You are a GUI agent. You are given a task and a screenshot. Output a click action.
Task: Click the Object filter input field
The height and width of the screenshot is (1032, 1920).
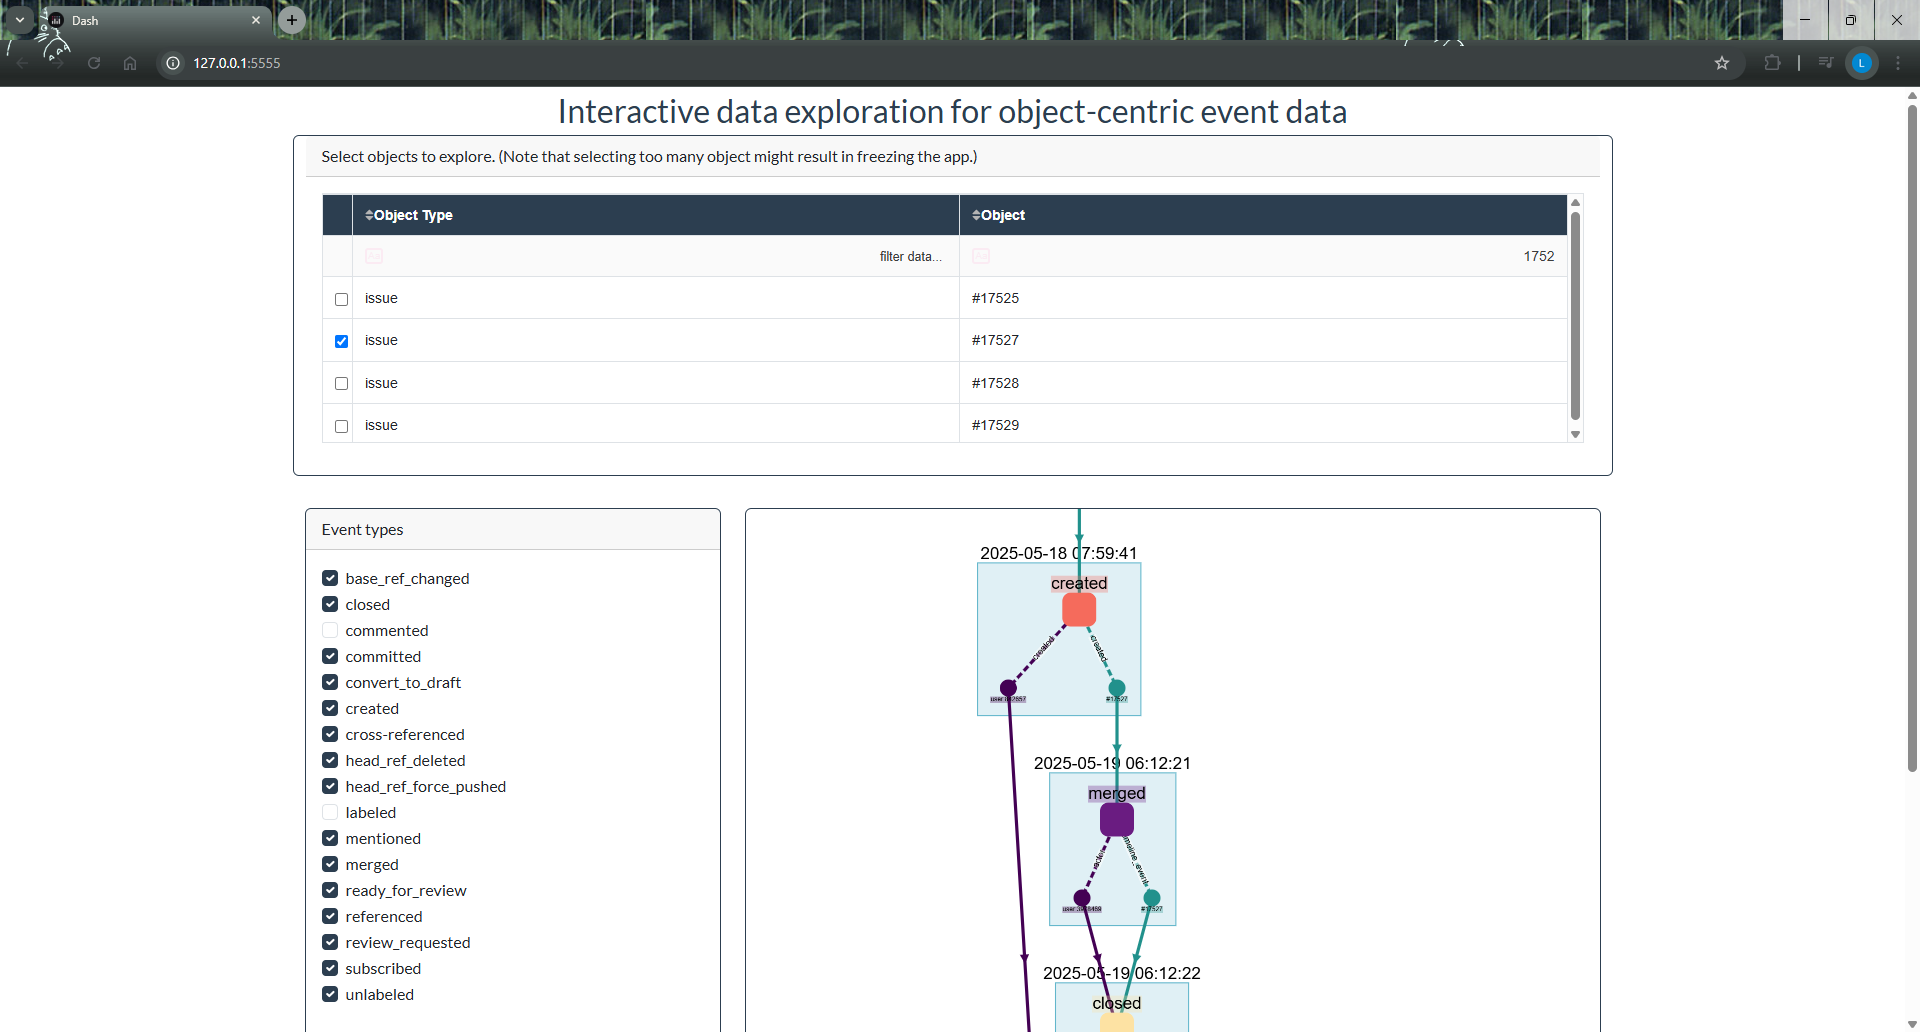click(1270, 257)
